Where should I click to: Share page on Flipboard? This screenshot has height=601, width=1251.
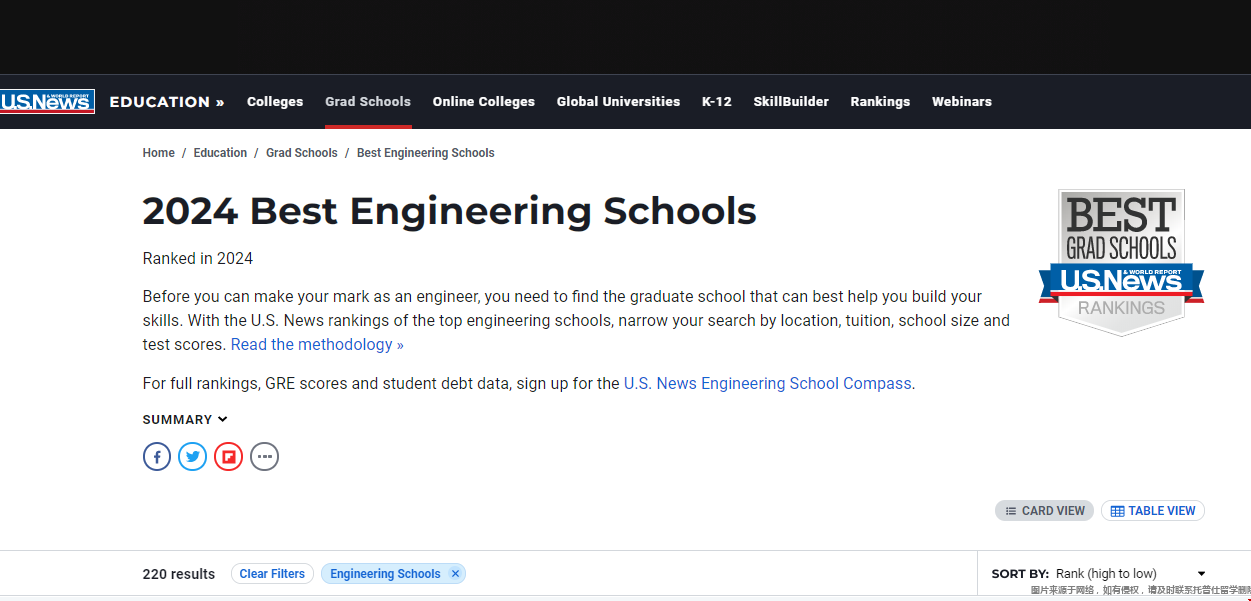tap(229, 457)
